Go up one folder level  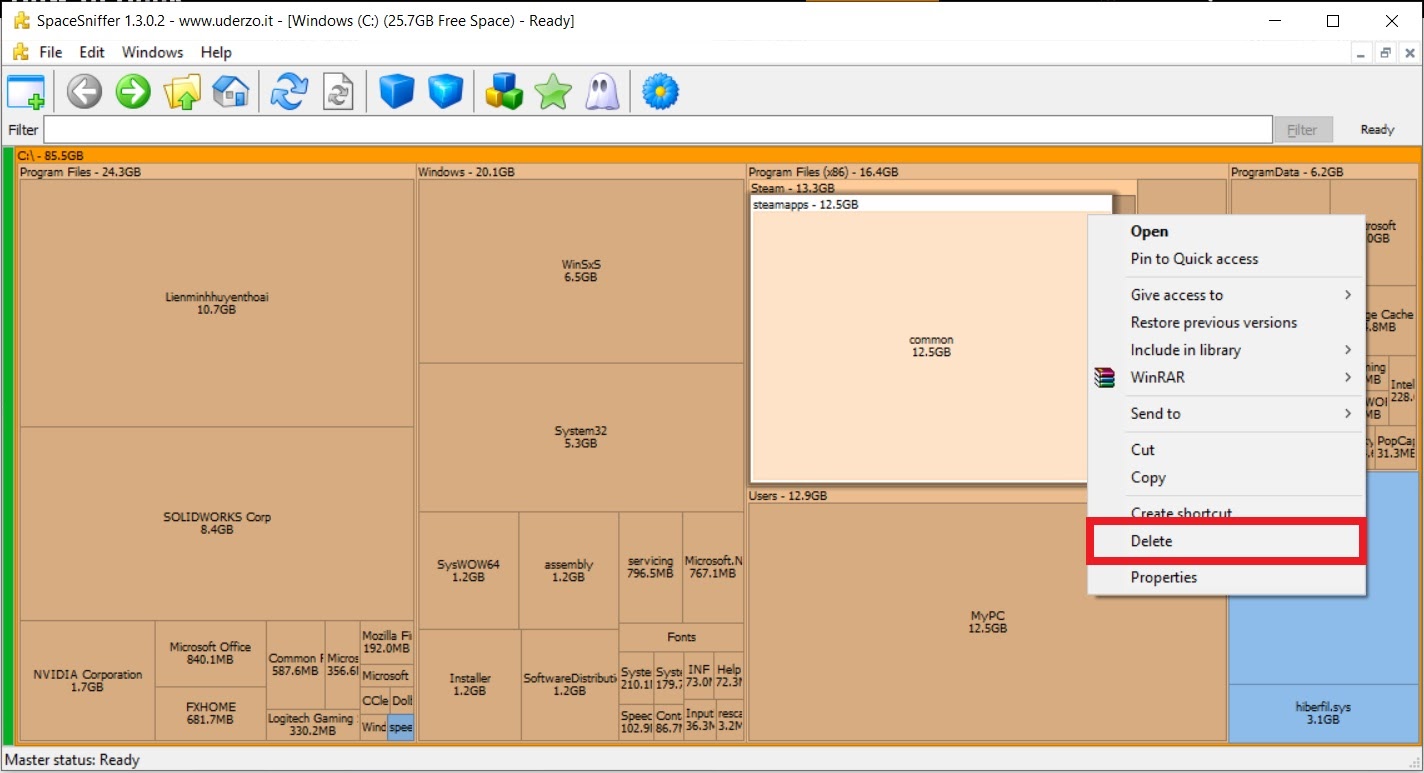pyautogui.click(x=182, y=92)
